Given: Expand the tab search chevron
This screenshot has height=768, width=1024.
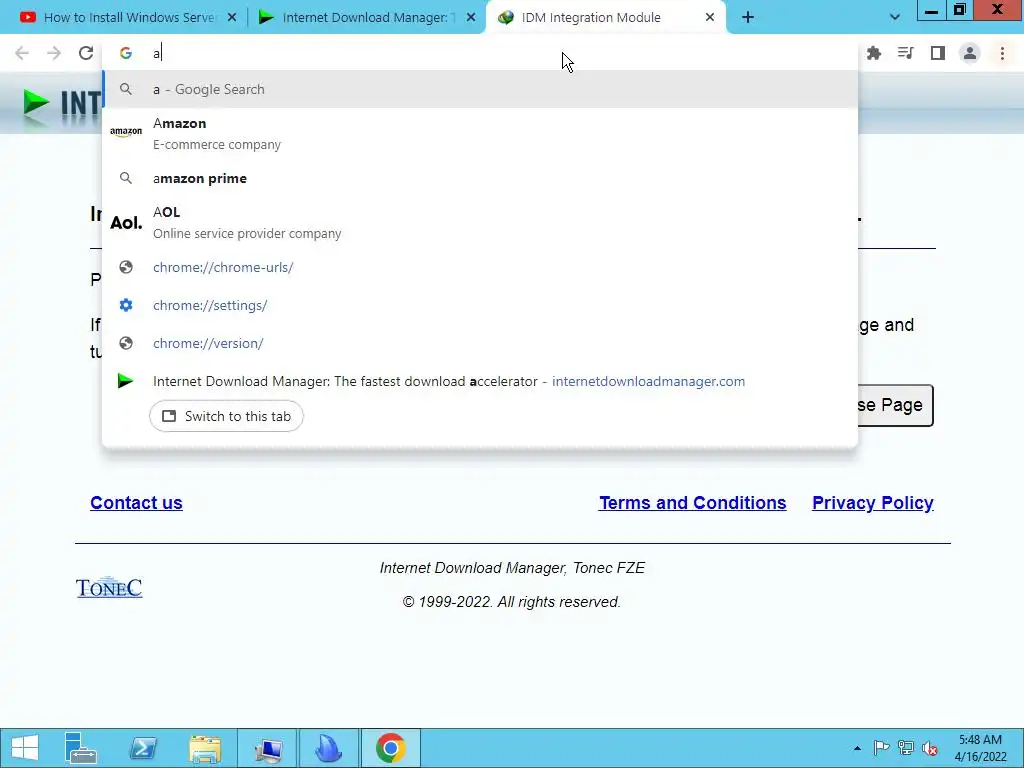Looking at the screenshot, I should [895, 18].
